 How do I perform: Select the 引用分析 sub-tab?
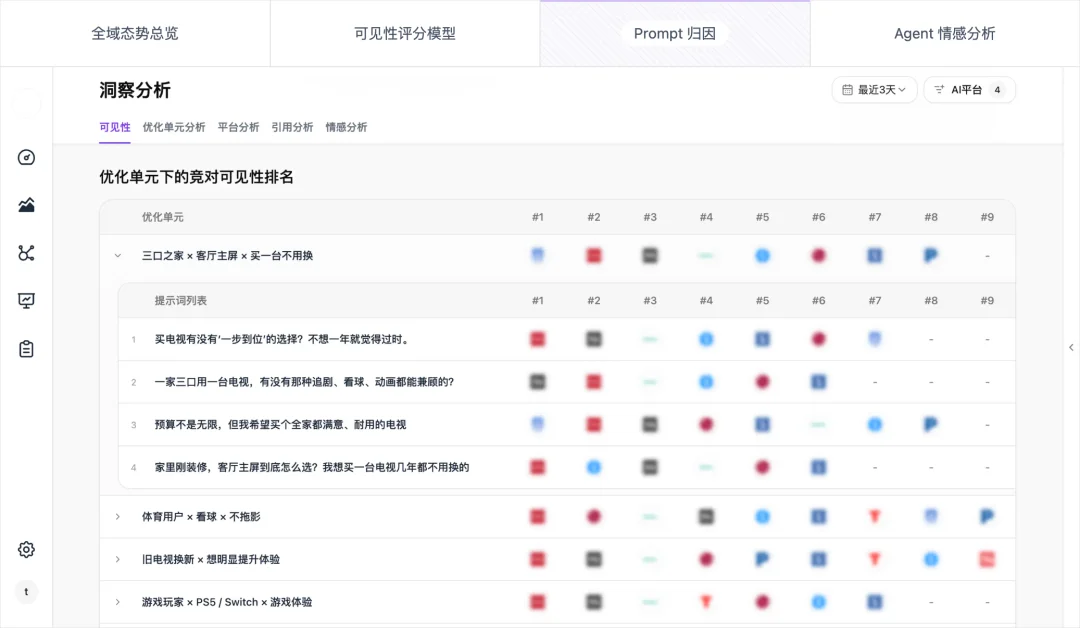click(292, 127)
